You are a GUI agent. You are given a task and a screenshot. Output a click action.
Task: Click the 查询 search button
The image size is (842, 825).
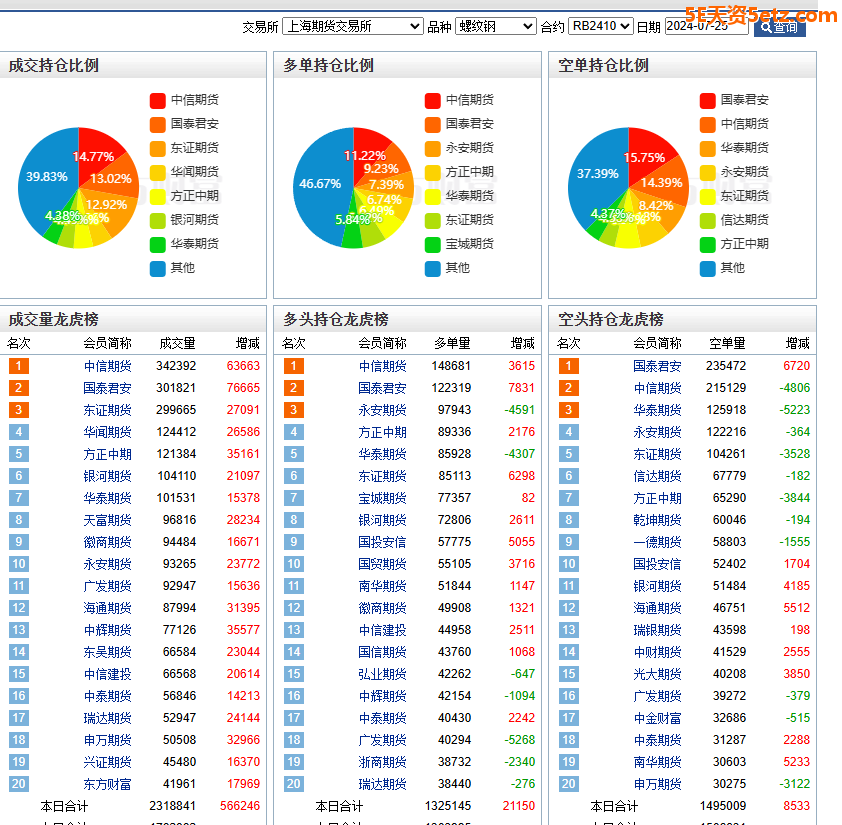click(779, 27)
